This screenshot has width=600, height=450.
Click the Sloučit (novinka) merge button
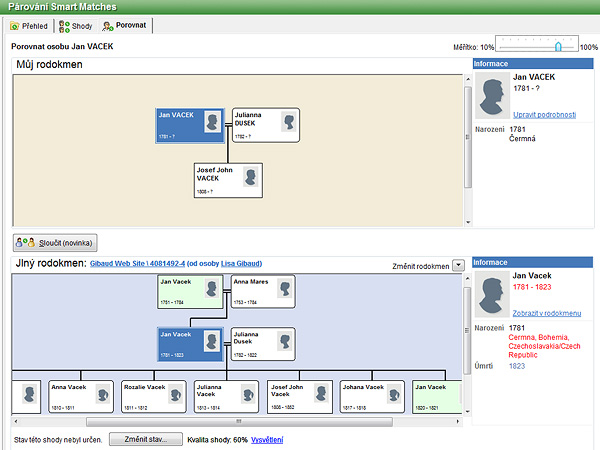coord(55,243)
